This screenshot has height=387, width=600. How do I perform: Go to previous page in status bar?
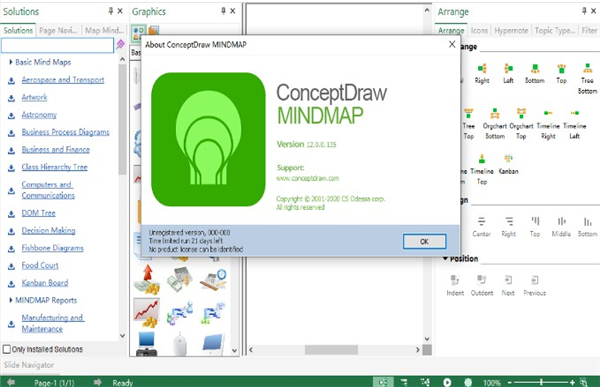[x=11, y=382]
